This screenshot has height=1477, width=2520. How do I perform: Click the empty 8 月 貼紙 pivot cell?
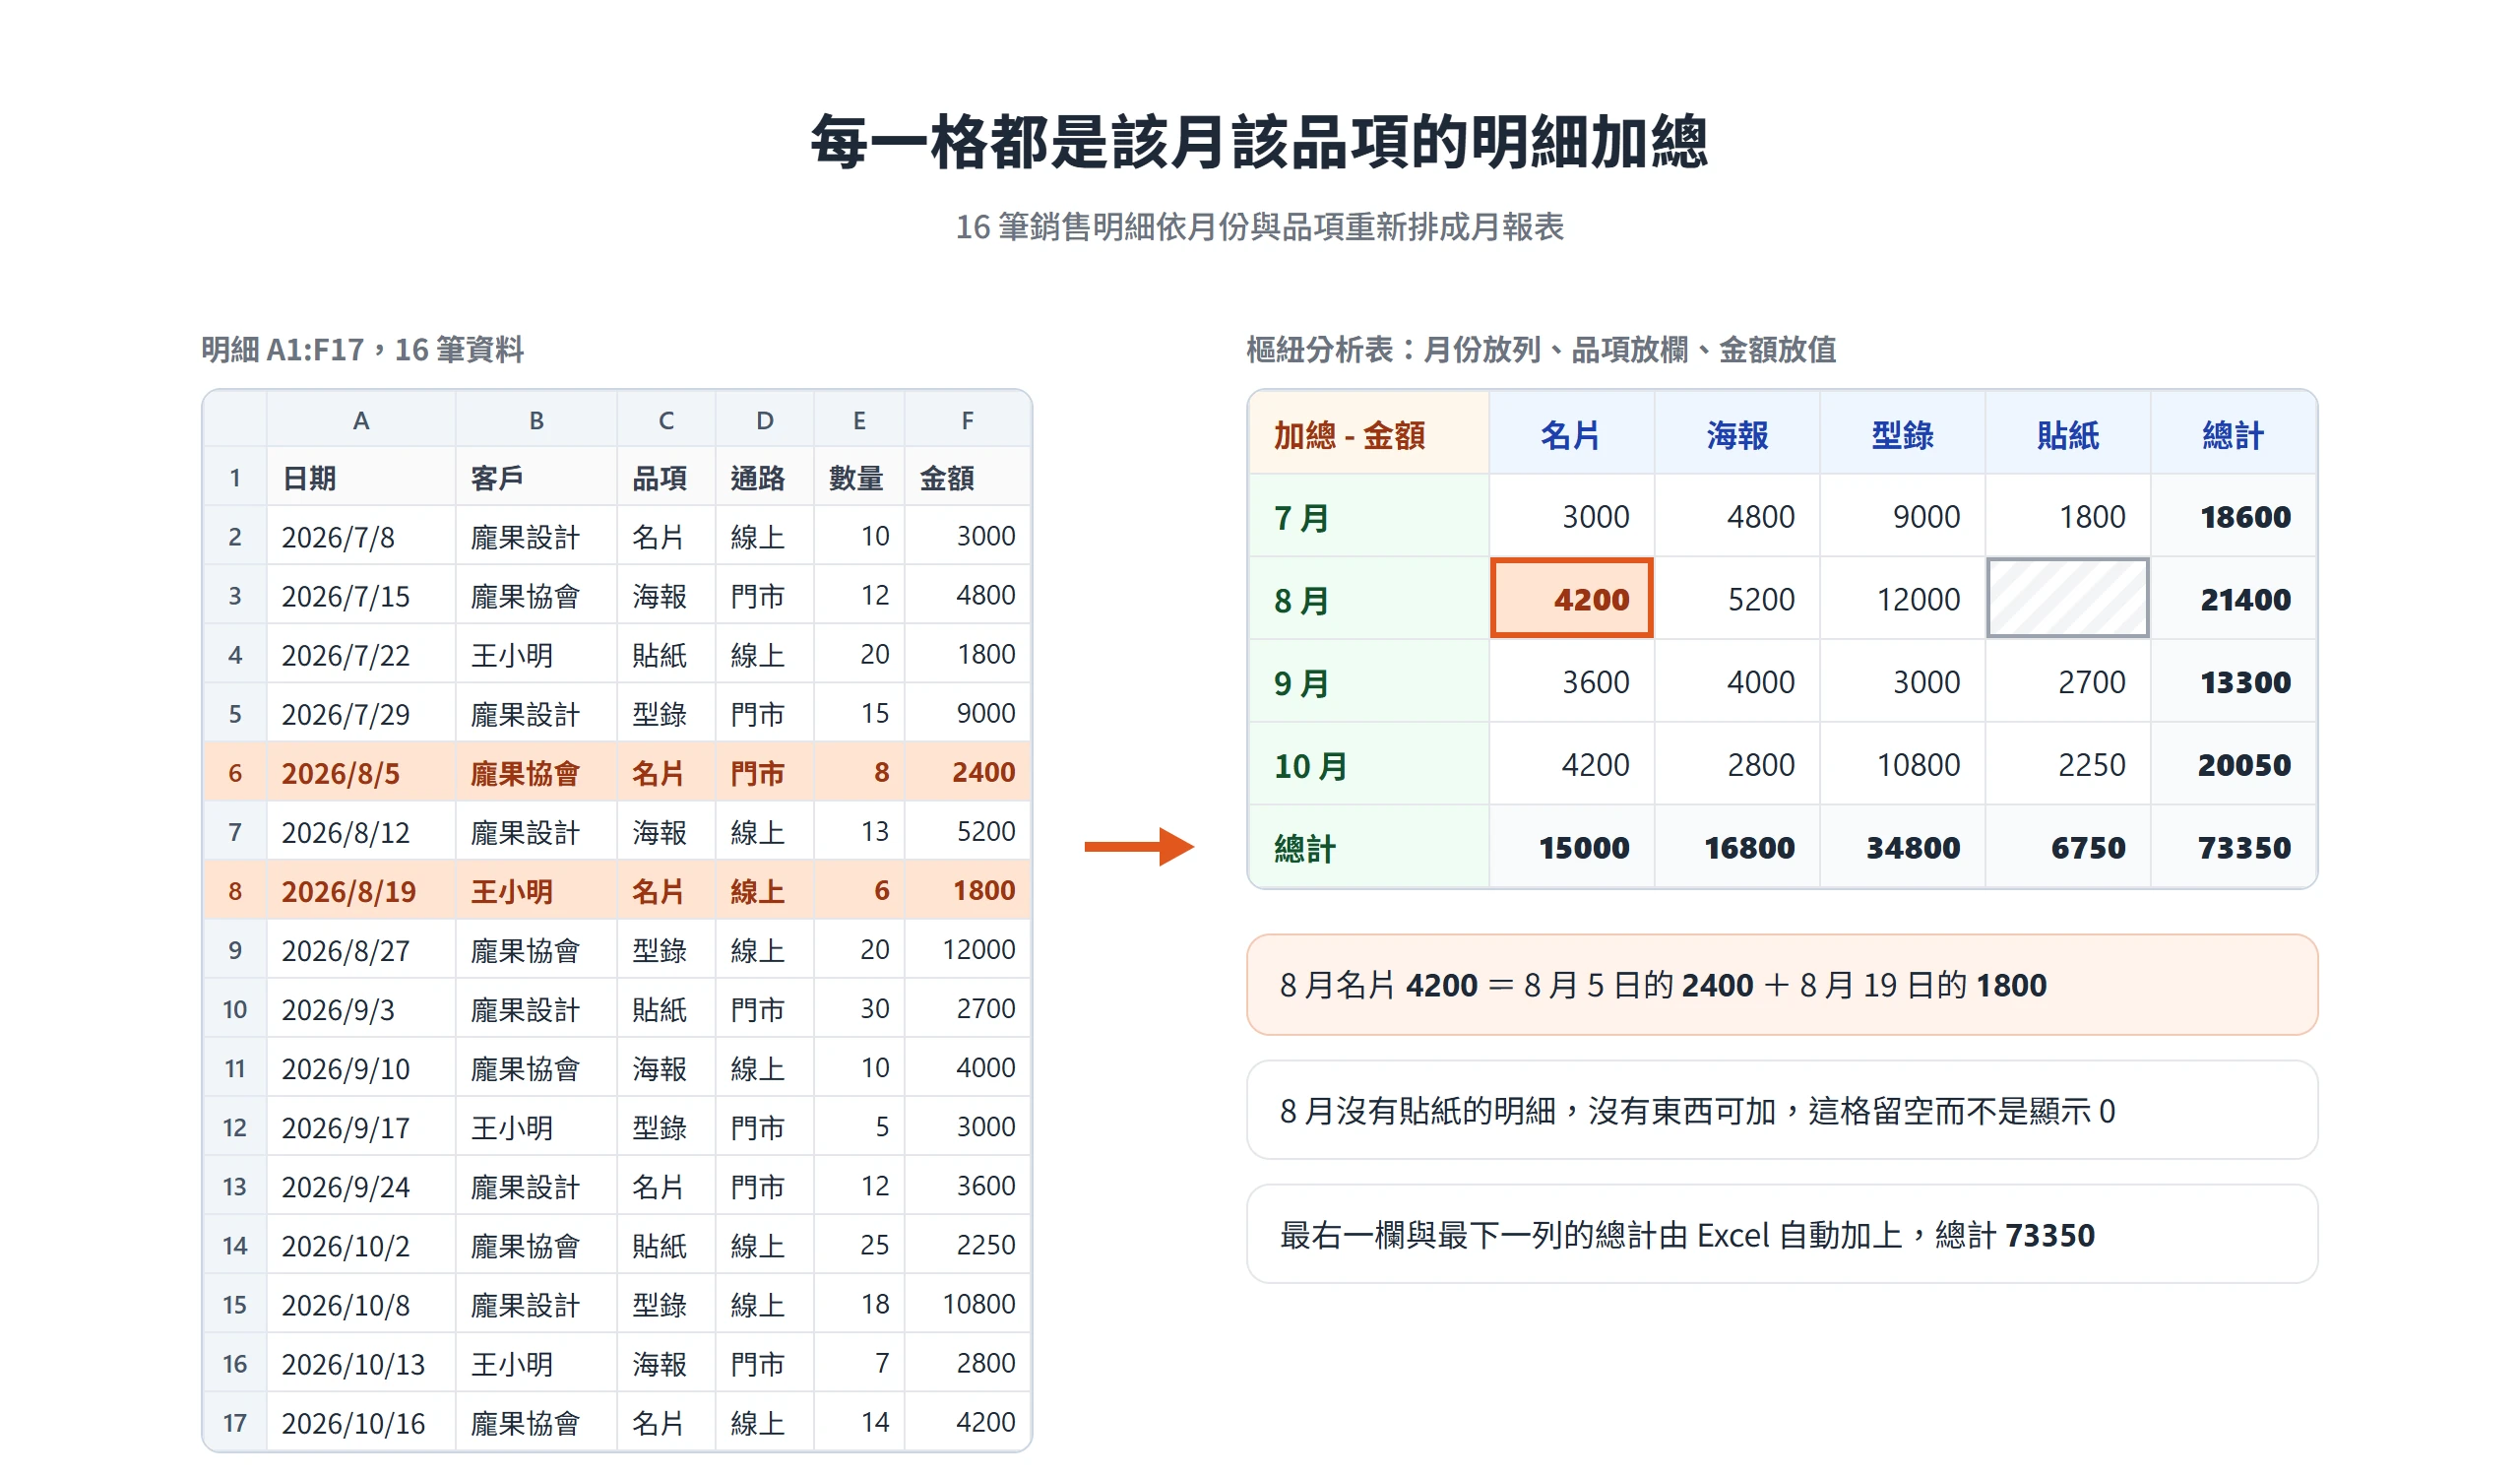[2067, 598]
